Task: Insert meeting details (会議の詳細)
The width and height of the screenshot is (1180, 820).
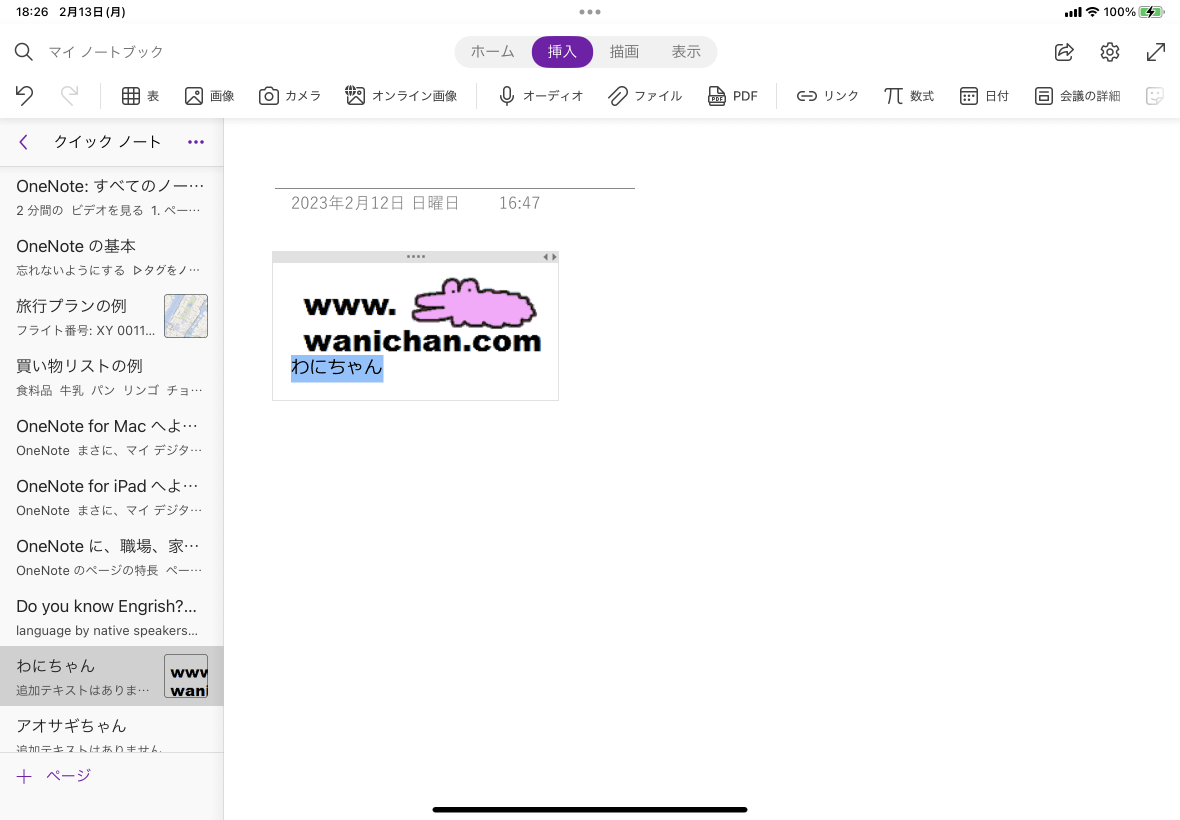Action: pos(1077,96)
